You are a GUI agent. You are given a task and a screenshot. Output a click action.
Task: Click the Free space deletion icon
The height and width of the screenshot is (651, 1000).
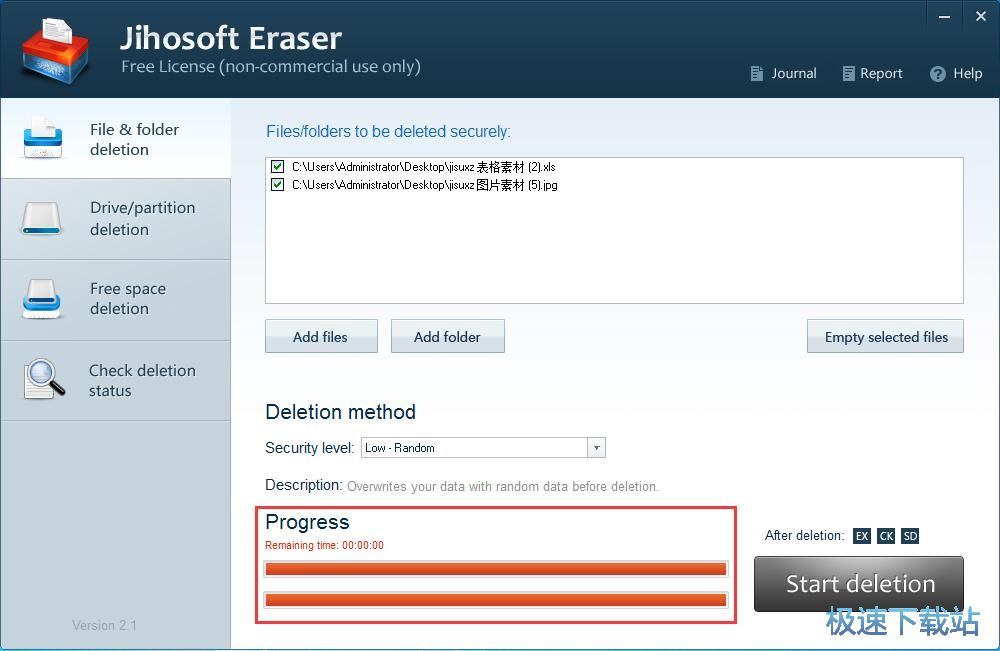pyautogui.click(x=44, y=298)
